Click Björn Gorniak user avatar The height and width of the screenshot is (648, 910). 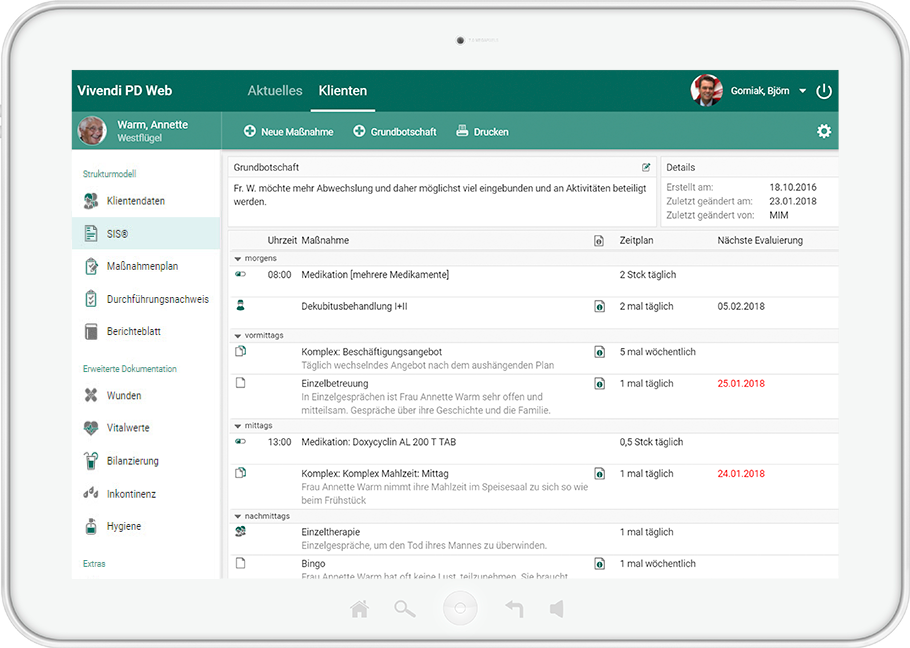point(706,90)
